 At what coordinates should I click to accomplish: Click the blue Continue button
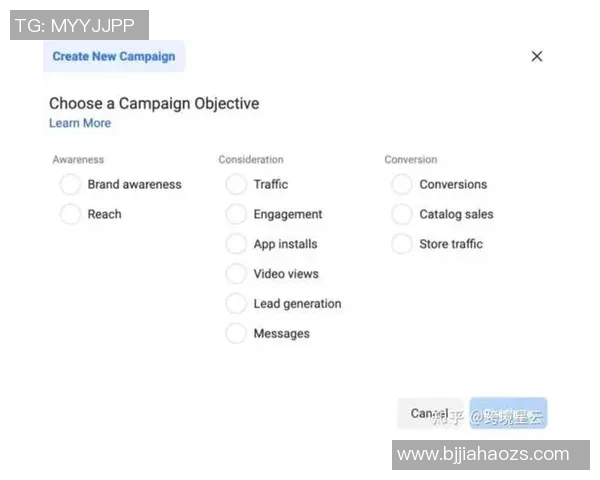508,413
